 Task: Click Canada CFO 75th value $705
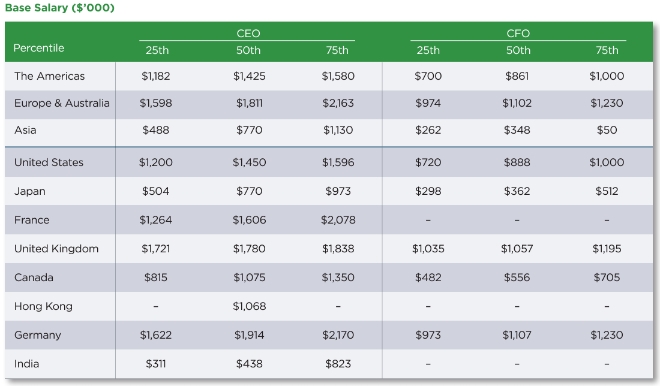[x=607, y=277]
